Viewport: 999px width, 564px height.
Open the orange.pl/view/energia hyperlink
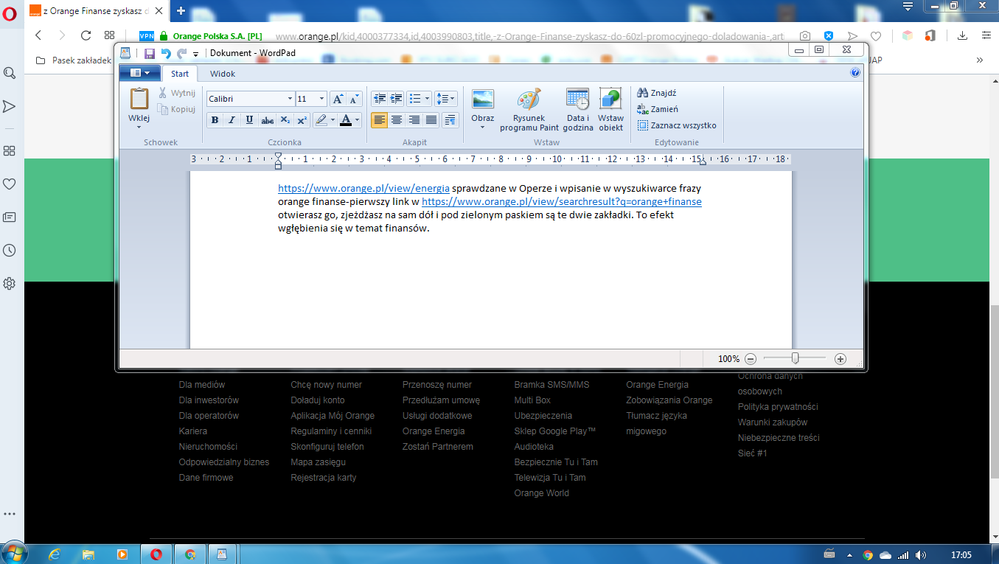363,187
